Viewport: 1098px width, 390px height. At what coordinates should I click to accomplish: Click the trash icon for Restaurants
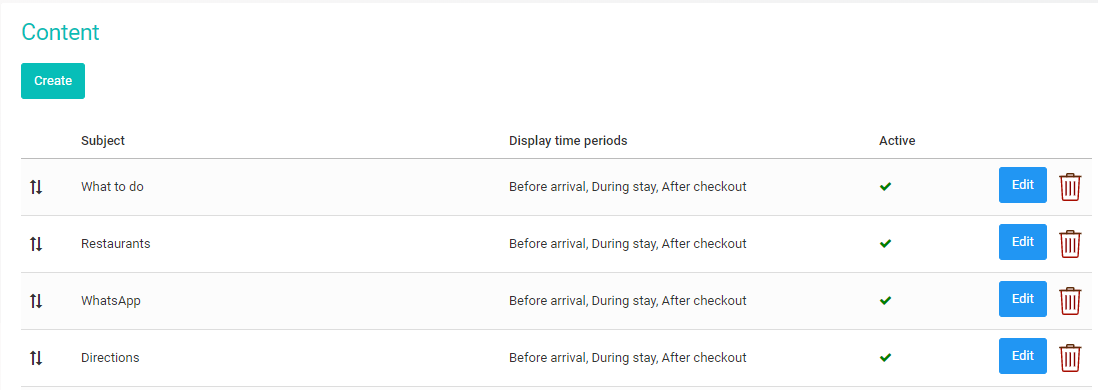[x=1069, y=244]
